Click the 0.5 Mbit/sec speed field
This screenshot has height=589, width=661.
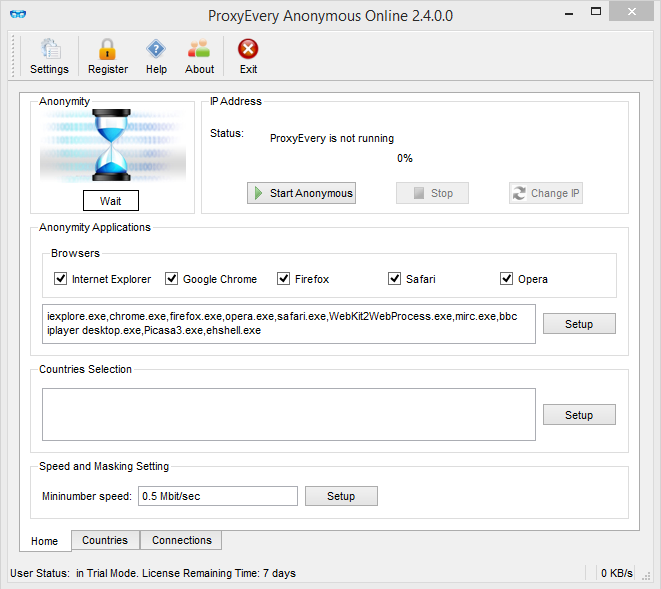(218, 496)
